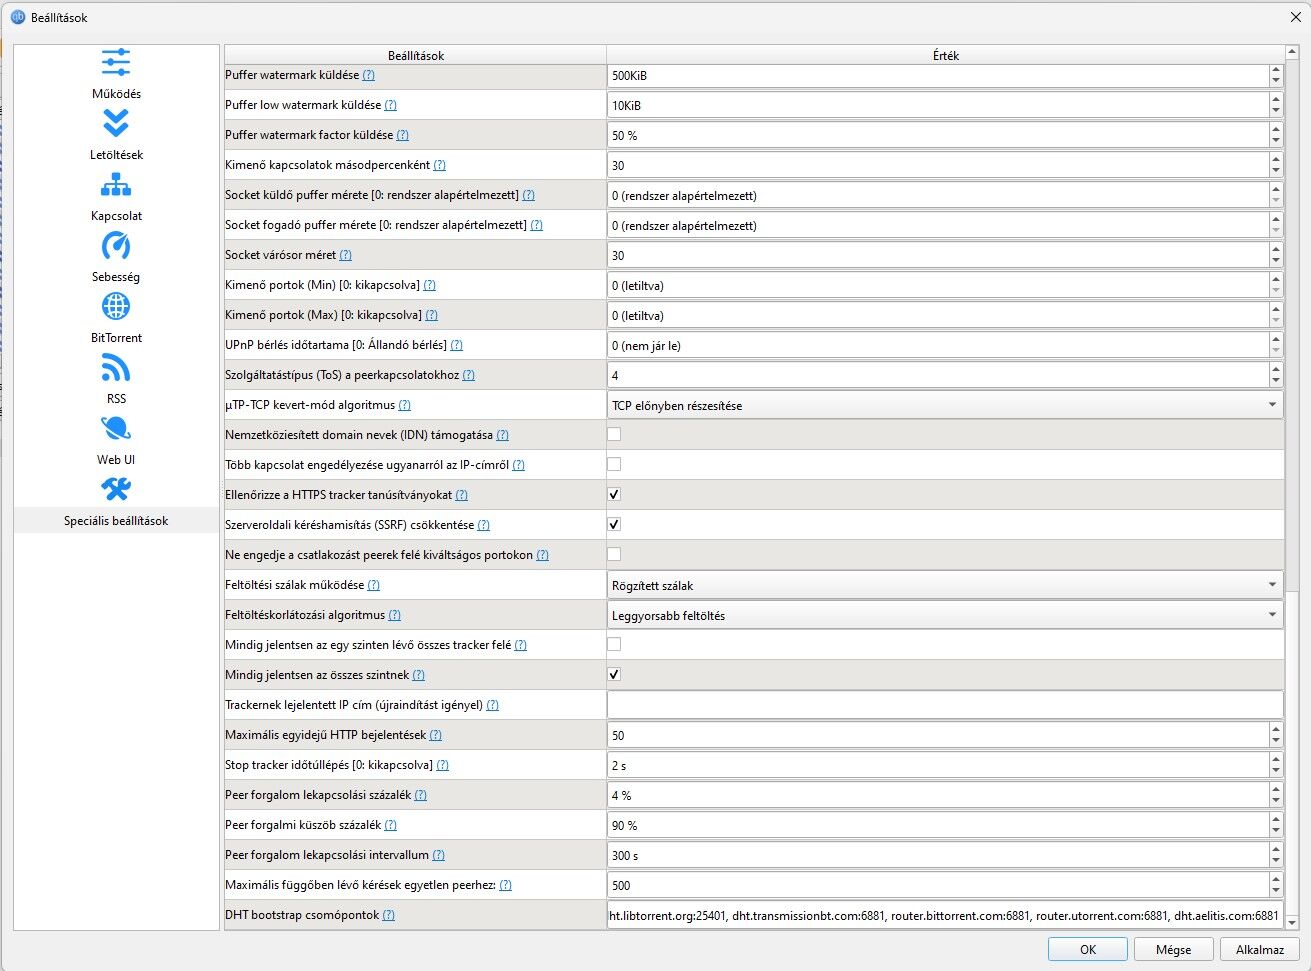Viewport: 1311px width, 971px height.
Task: Open the Letöltések settings icon
Action: 116,124
